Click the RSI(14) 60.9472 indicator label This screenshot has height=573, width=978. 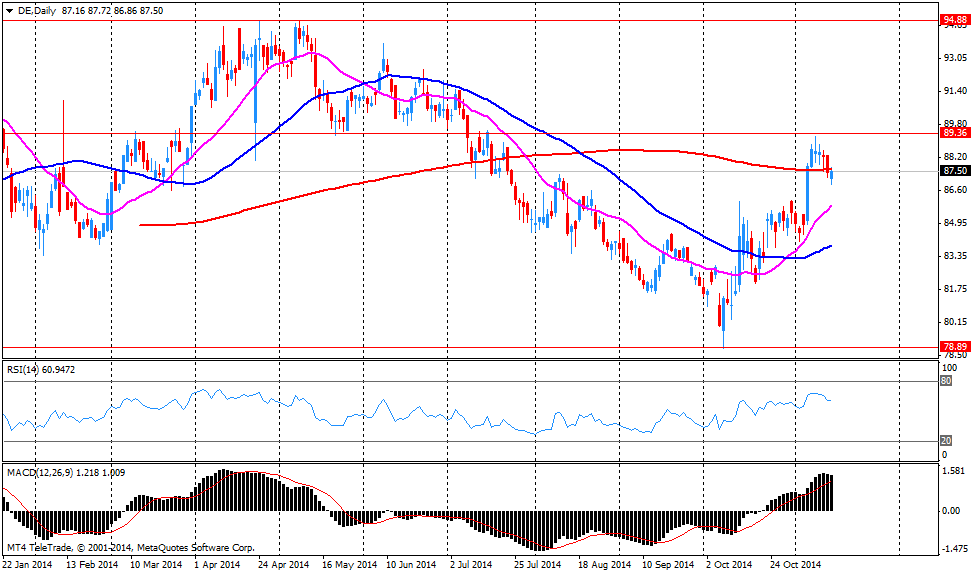[x=41, y=370]
